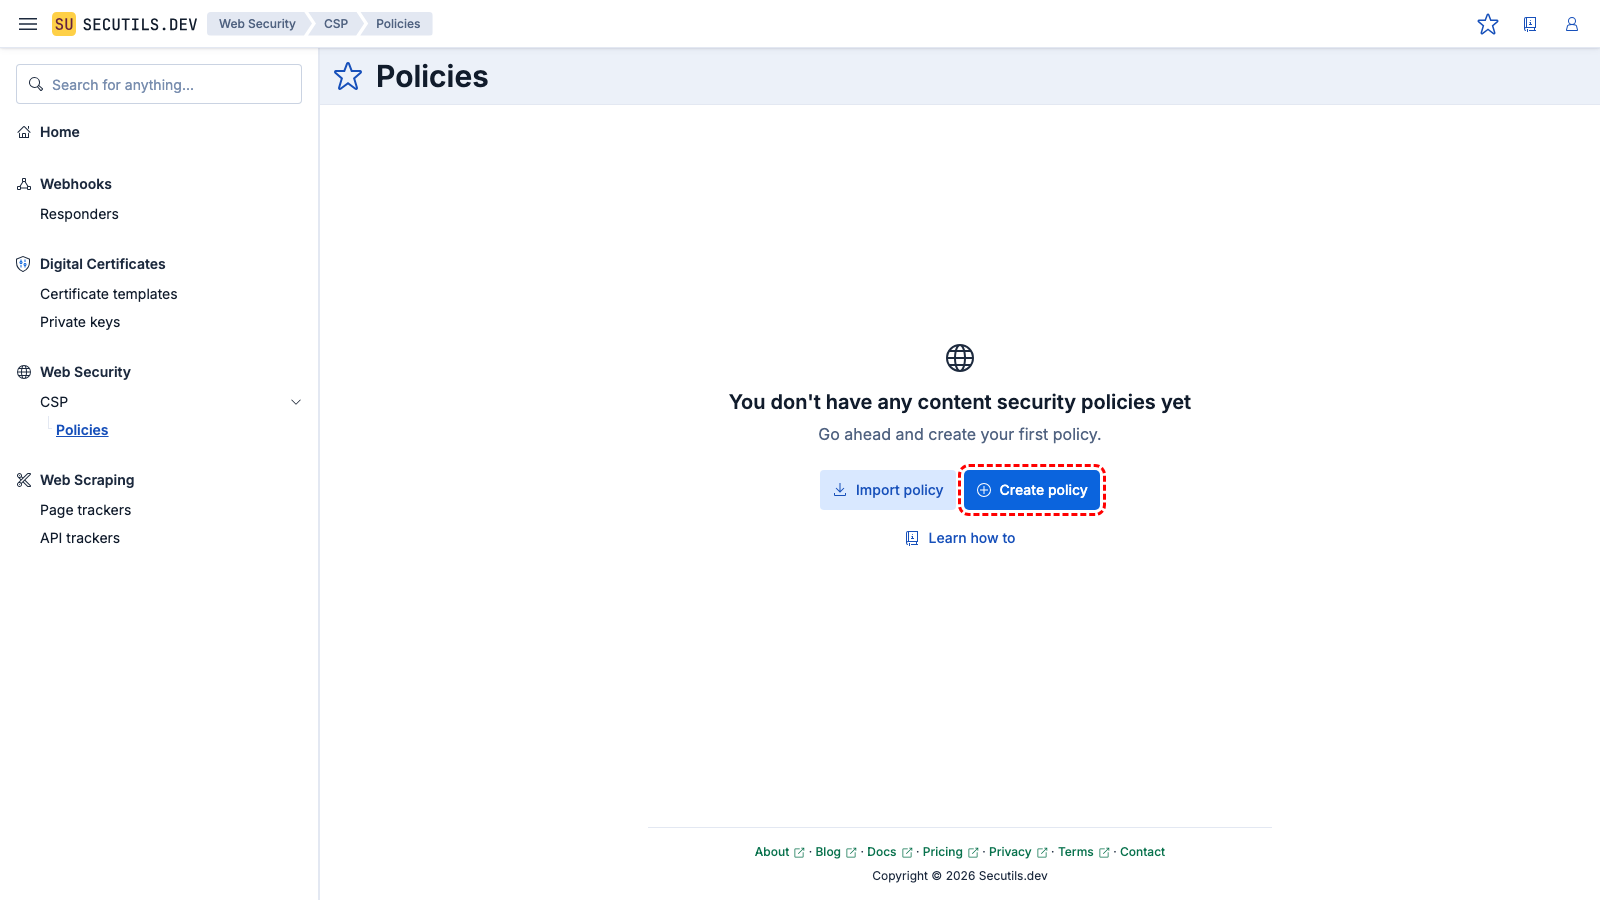This screenshot has width=1600, height=900.
Task: Open the hamburger navigation menu
Action: [x=28, y=24]
